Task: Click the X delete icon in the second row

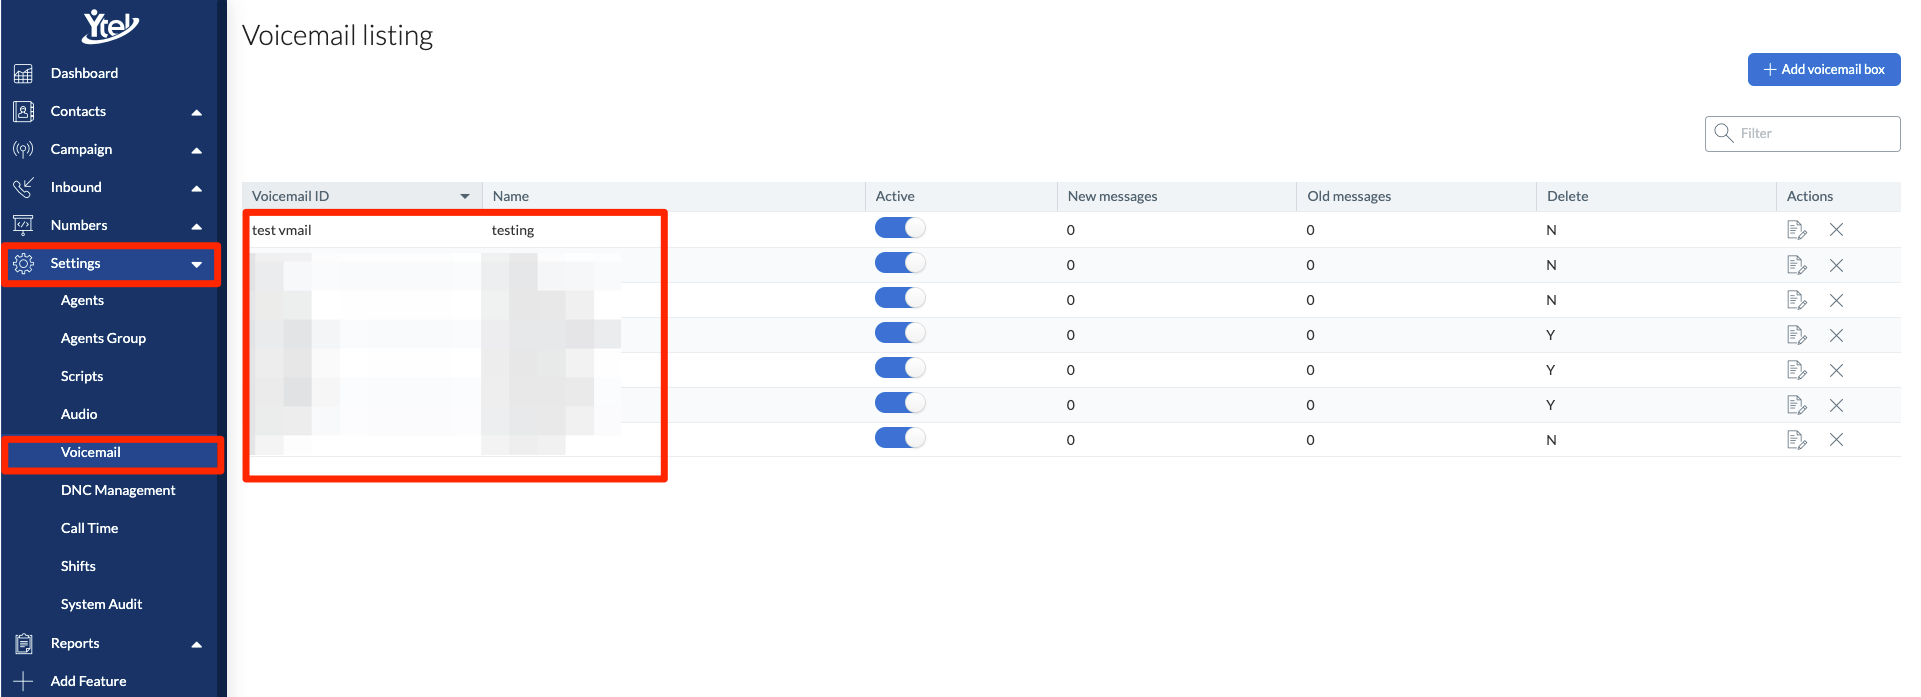Action: (x=1836, y=265)
